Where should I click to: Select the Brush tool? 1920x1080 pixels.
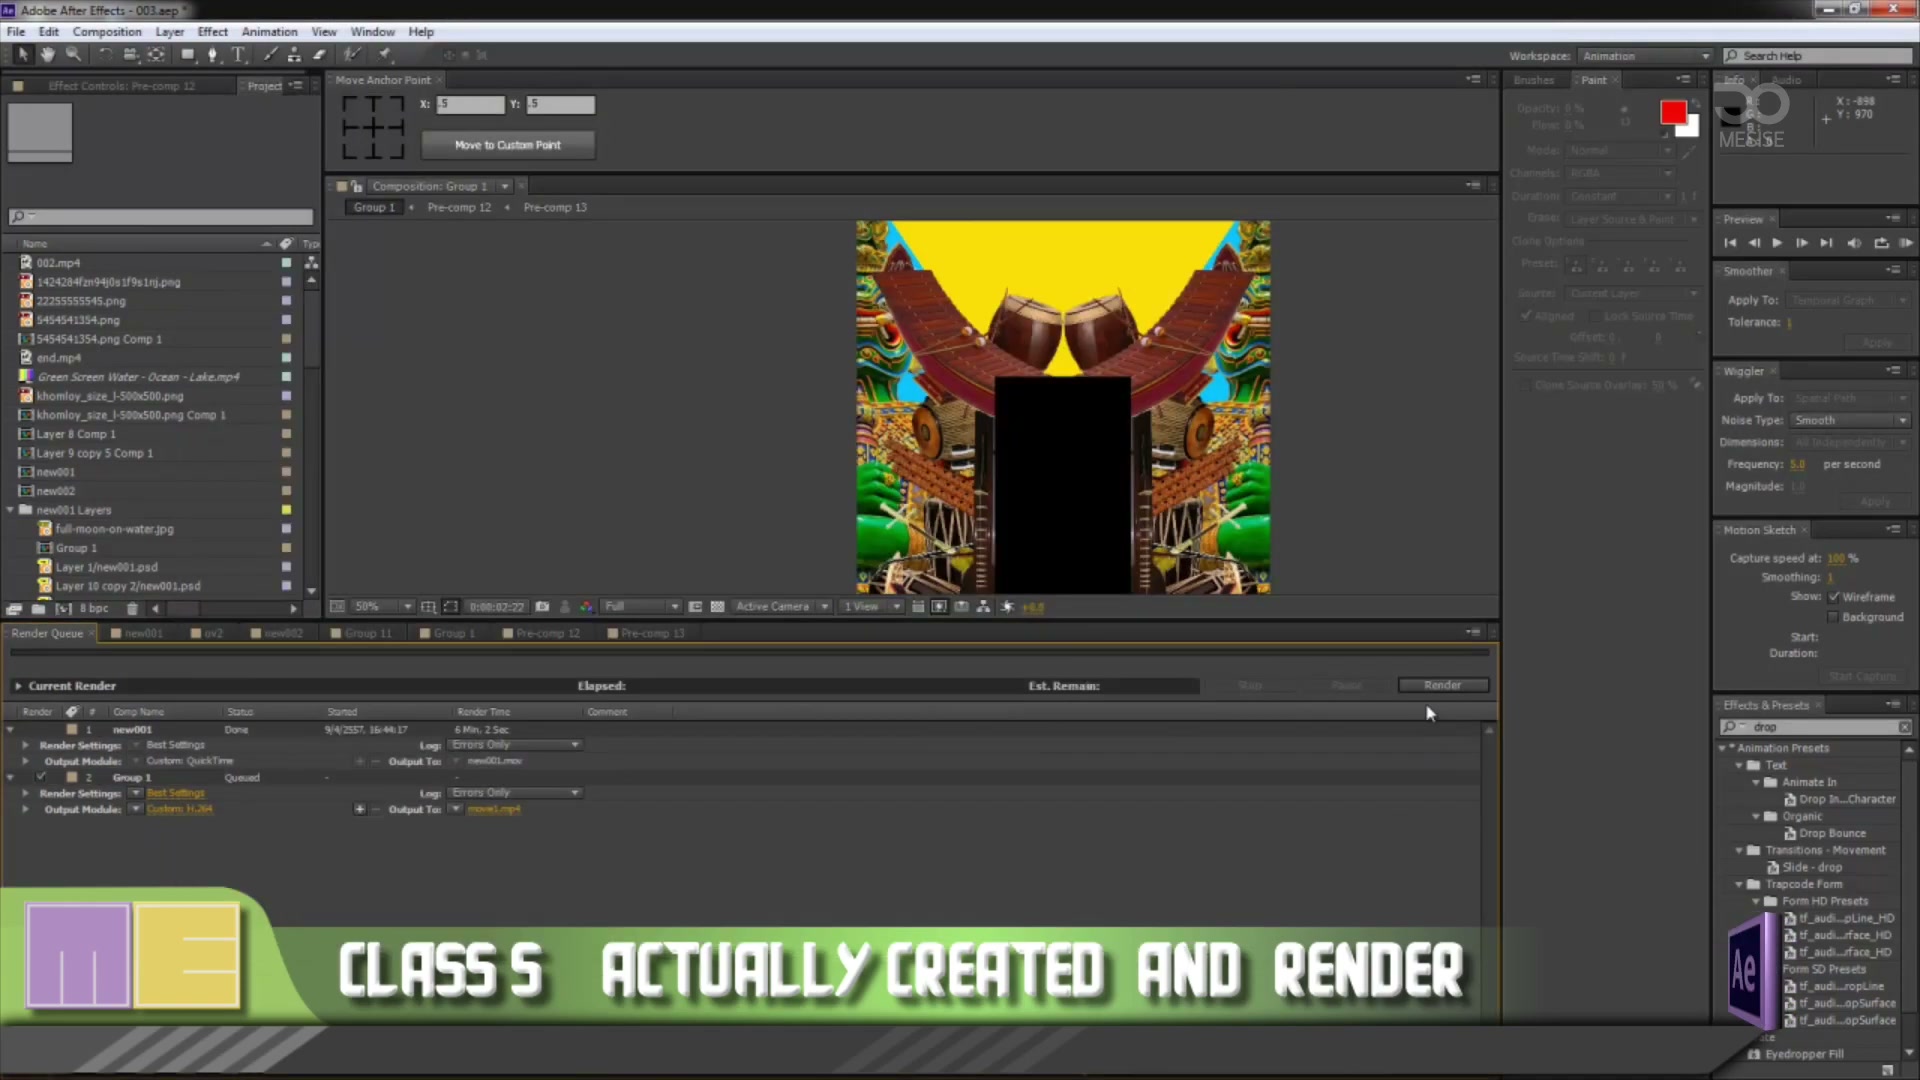click(270, 55)
